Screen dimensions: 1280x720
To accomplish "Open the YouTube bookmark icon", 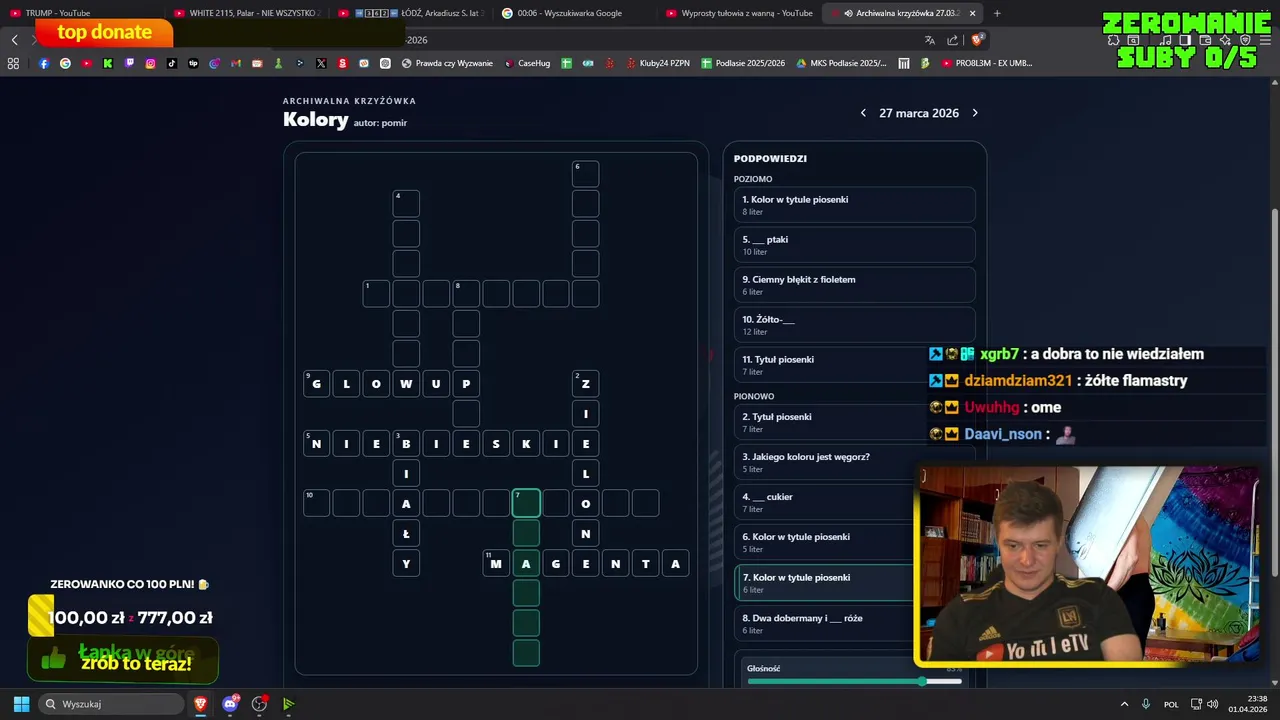I will [87, 63].
